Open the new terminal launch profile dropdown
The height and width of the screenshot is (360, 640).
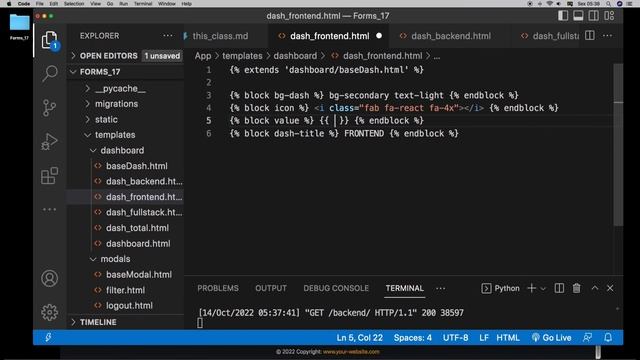click(543, 289)
